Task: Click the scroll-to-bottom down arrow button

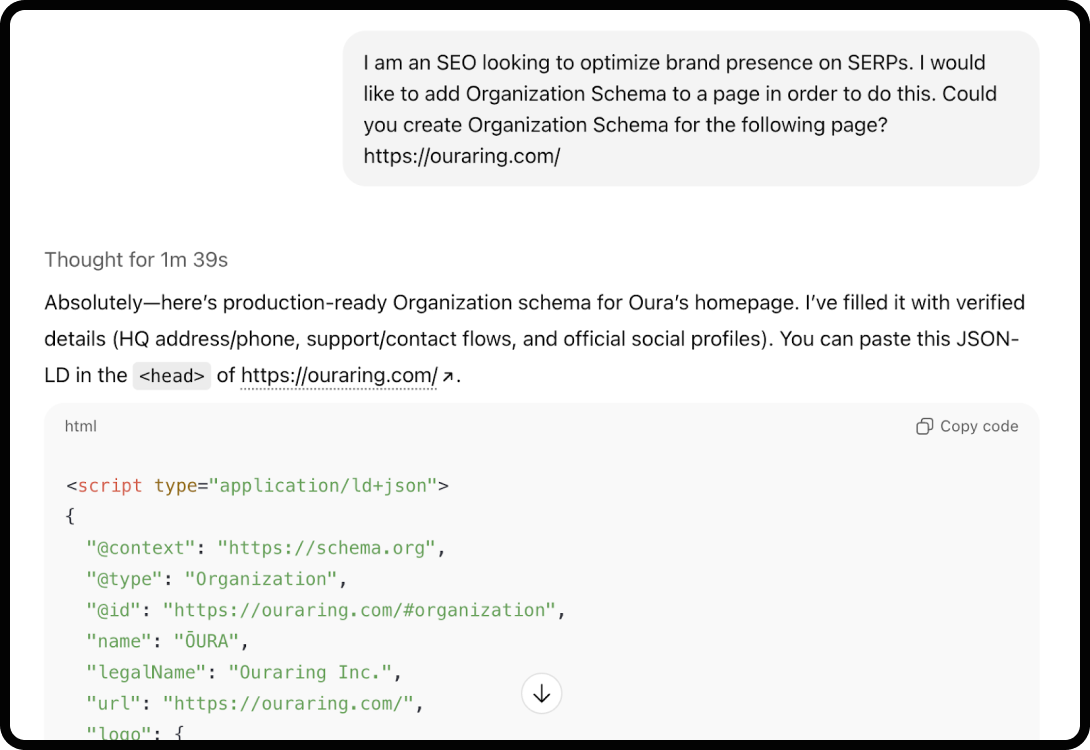Action: coord(542,693)
